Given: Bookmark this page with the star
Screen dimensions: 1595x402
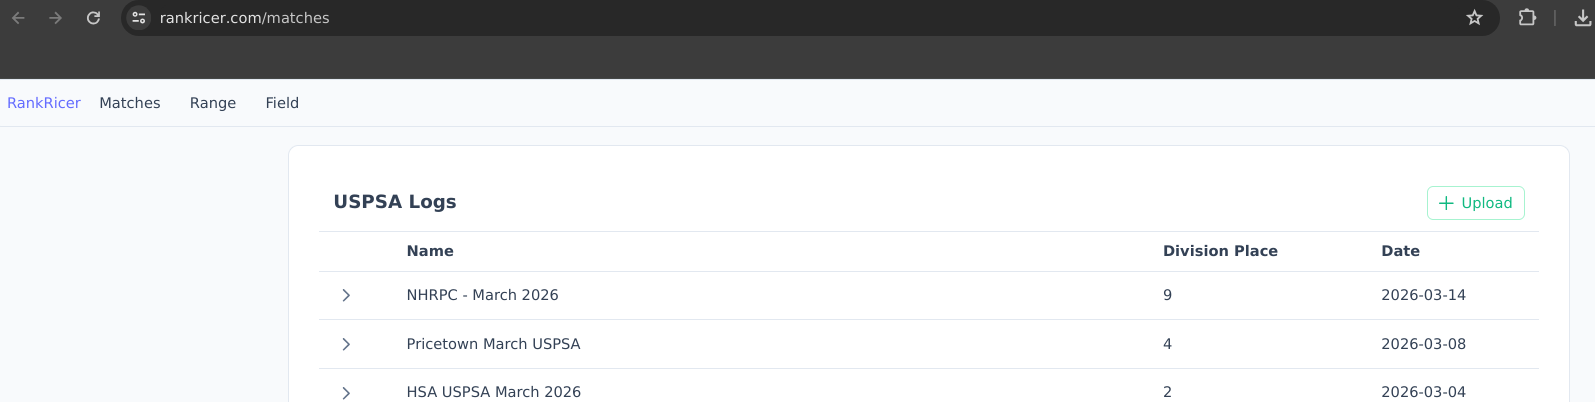Looking at the screenshot, I should coord(1474,18).
